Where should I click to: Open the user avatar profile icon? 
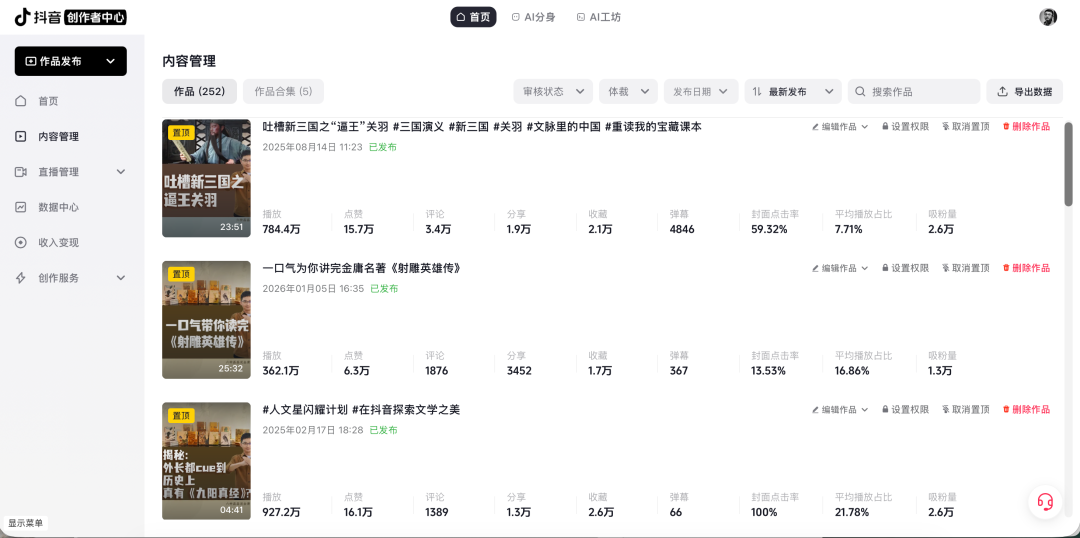1048,17
